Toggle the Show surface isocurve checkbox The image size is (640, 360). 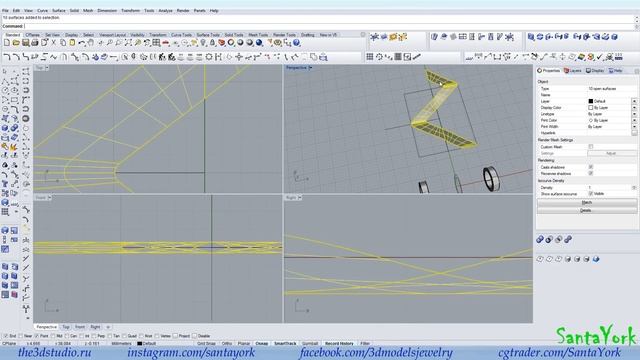pos(591,193)
